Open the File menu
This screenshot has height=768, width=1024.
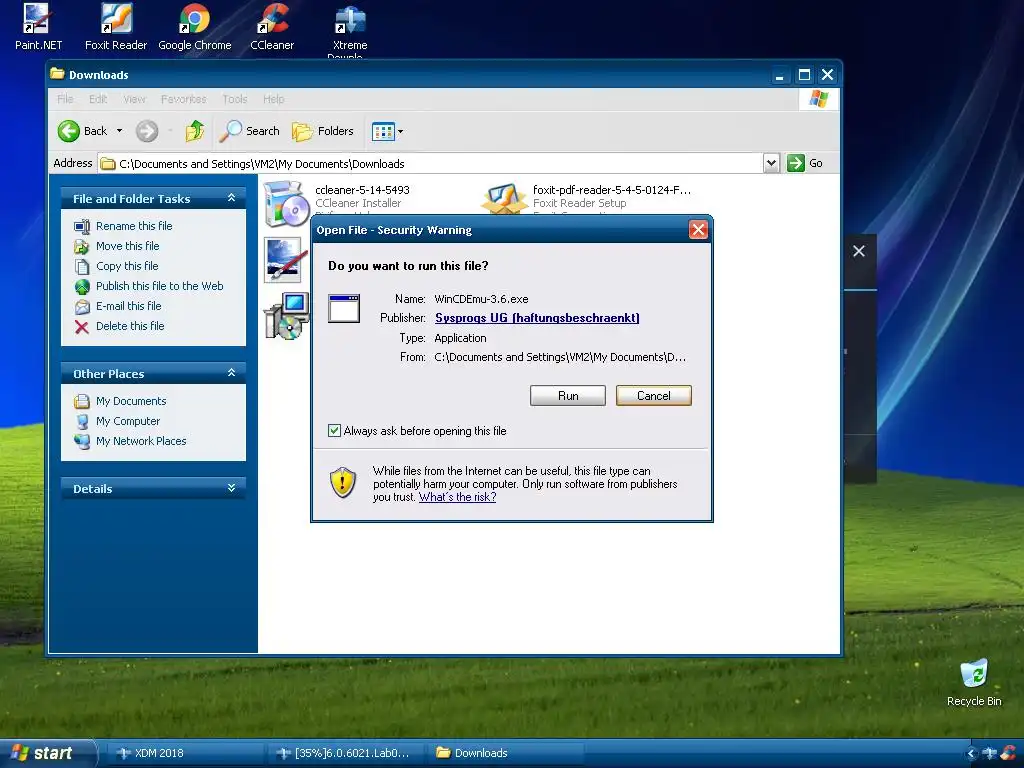pyautogui.click(x=65, y=99)
